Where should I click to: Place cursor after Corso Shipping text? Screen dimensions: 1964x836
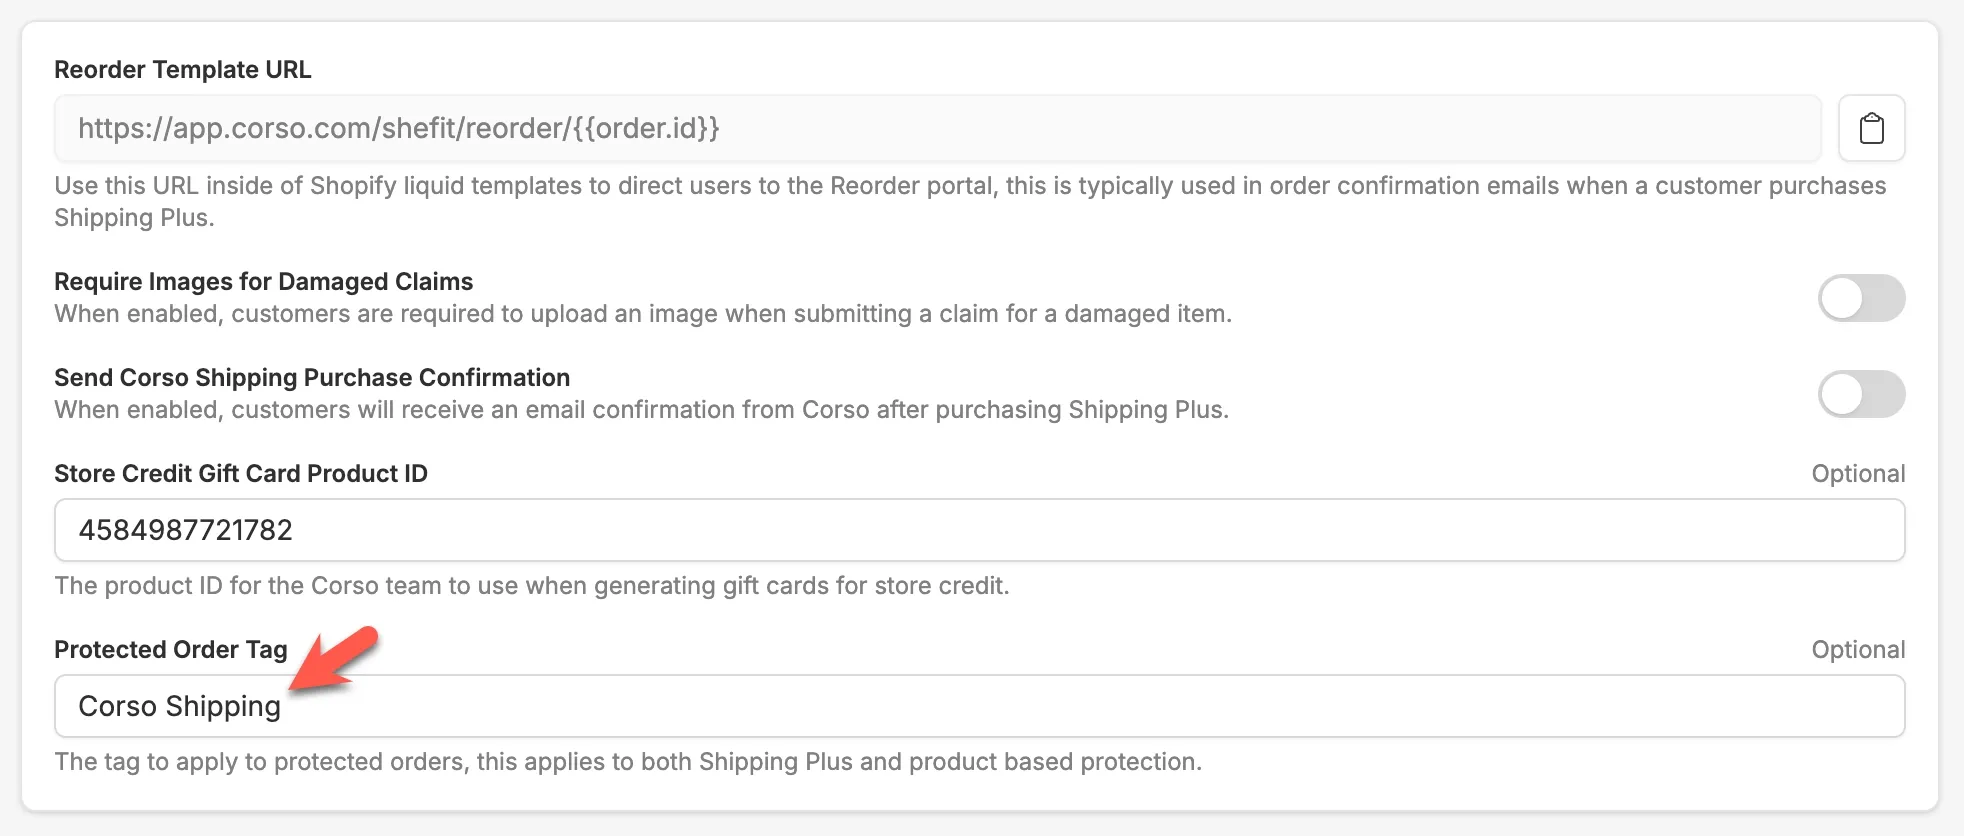(282, 705)
